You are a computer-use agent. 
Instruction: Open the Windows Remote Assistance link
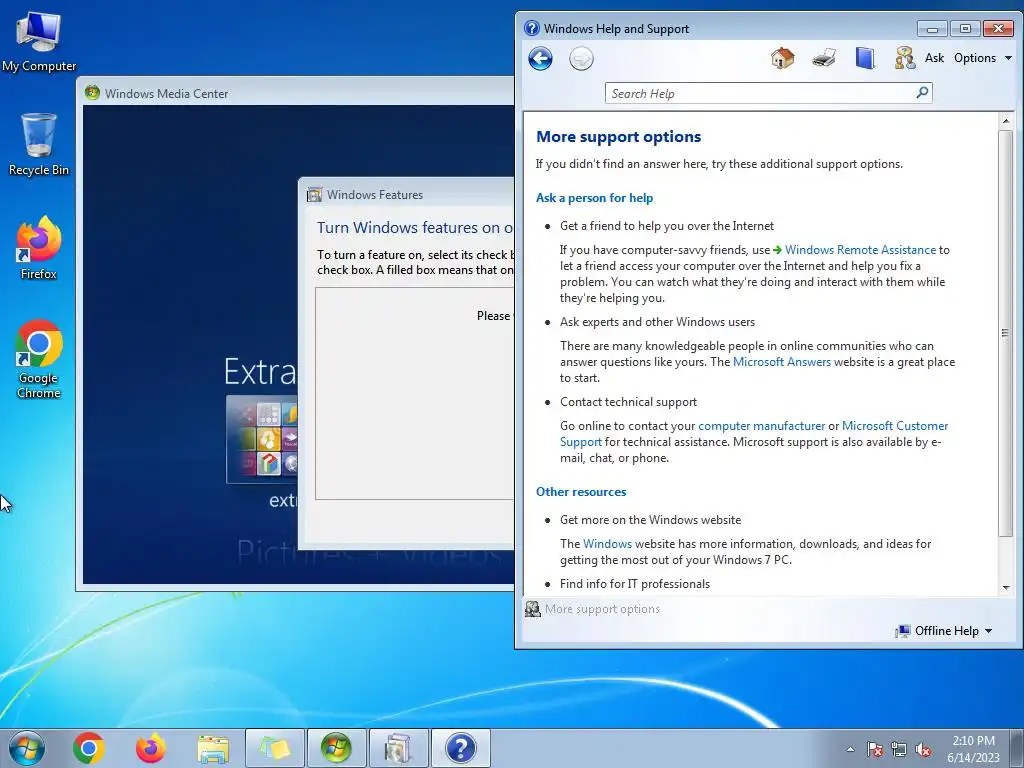[x=860, y=250]
